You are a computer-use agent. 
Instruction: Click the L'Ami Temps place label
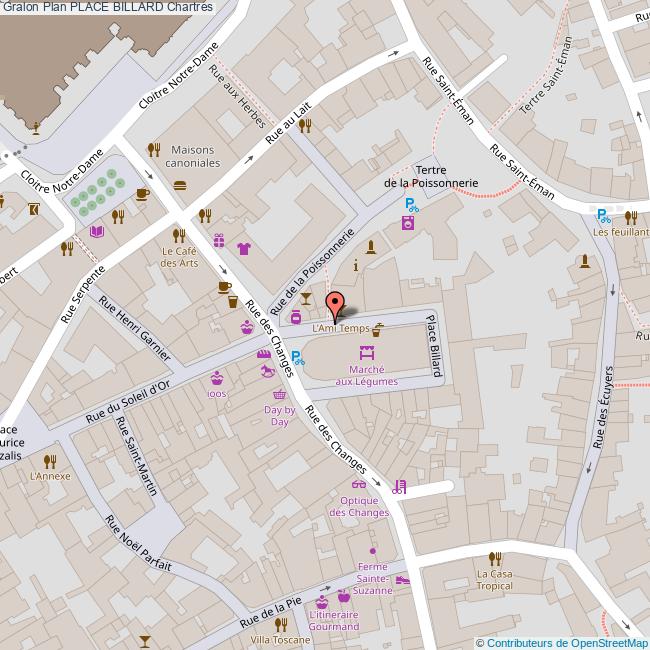pyautogui.click(x=340, y=328)
